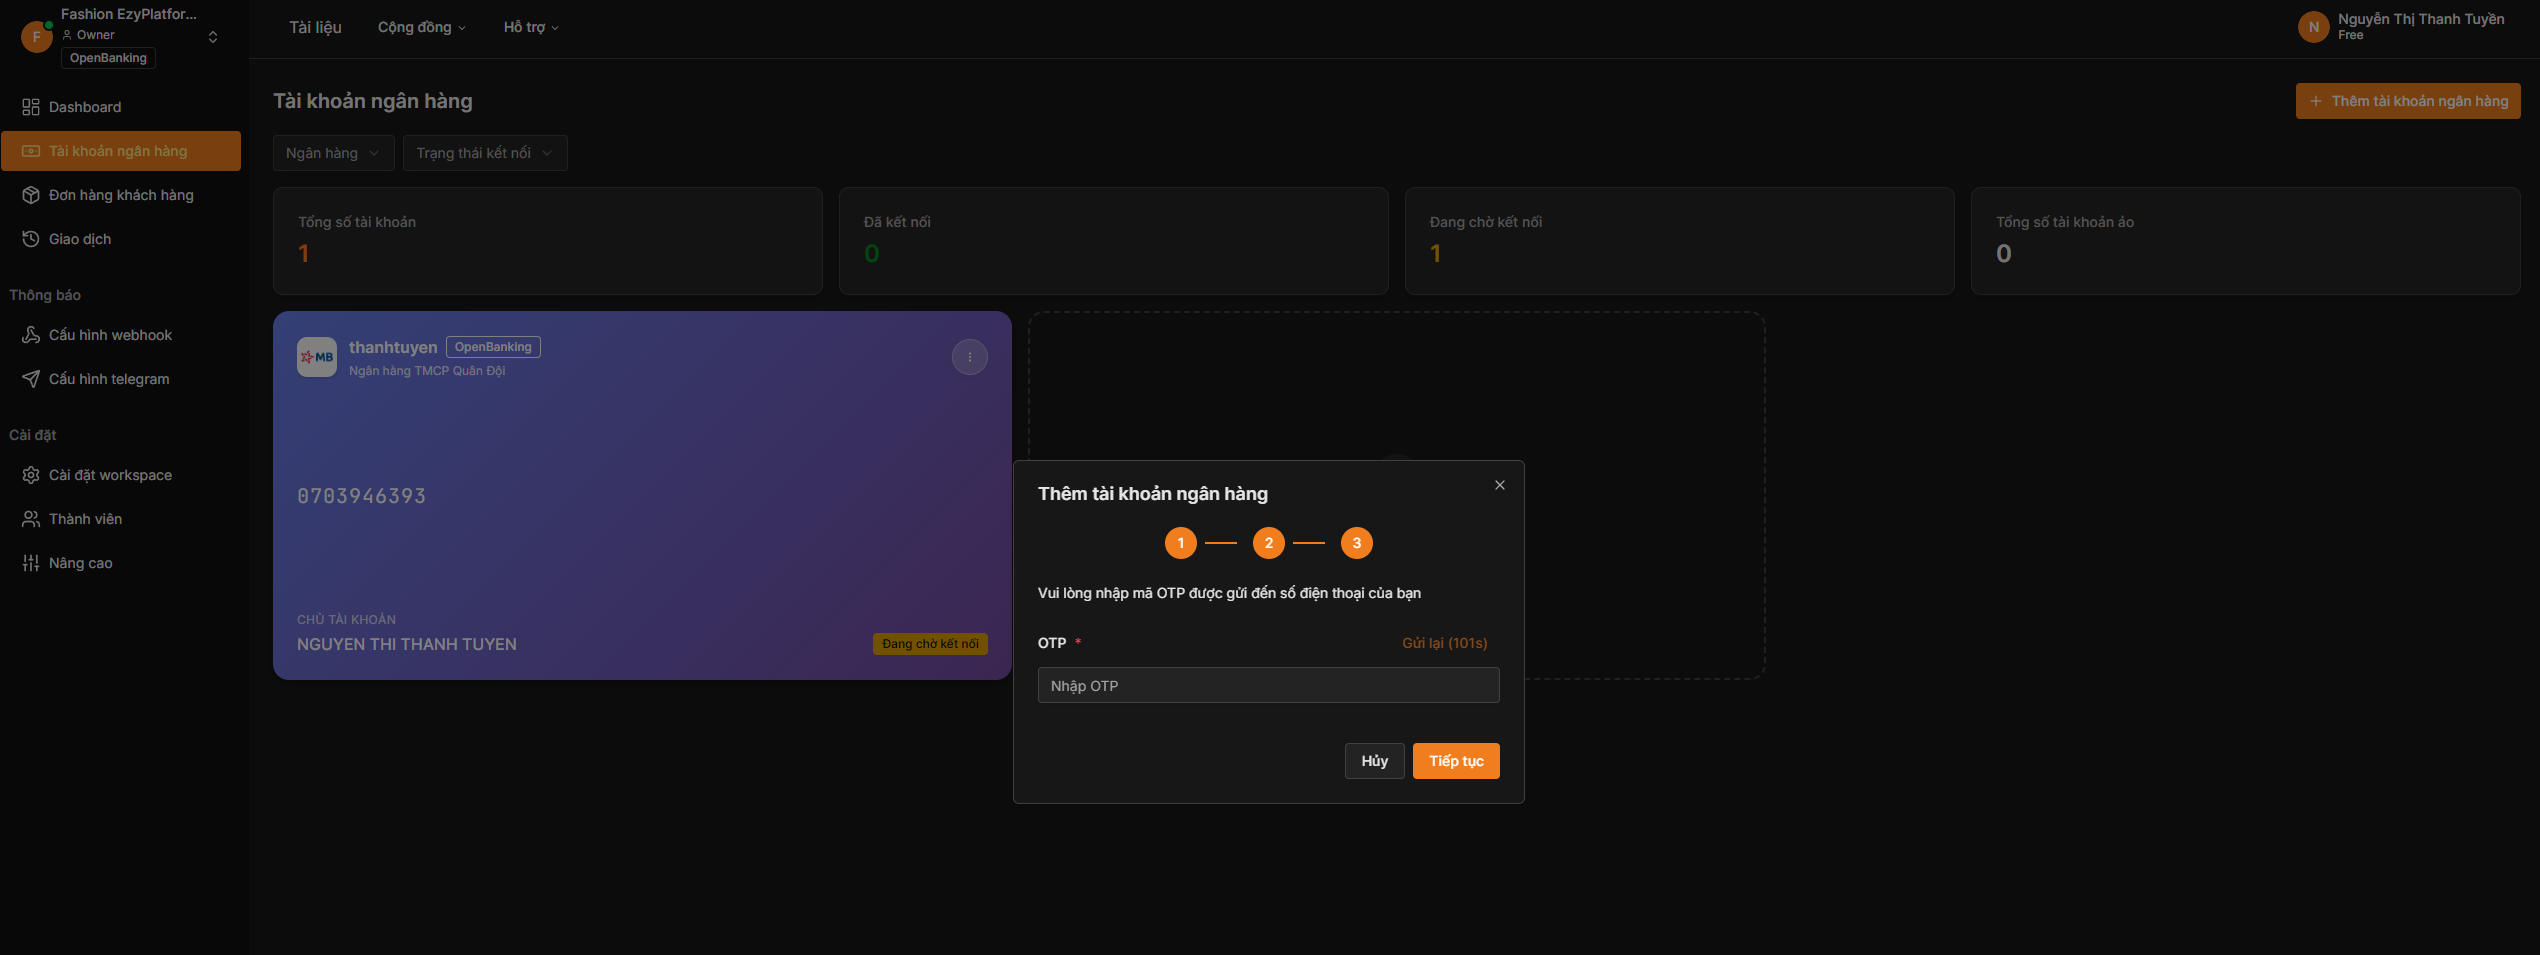Click the webhook icon for Cấu hình webhook
Screen dimensions: 2540x955
tap(31, 335)
